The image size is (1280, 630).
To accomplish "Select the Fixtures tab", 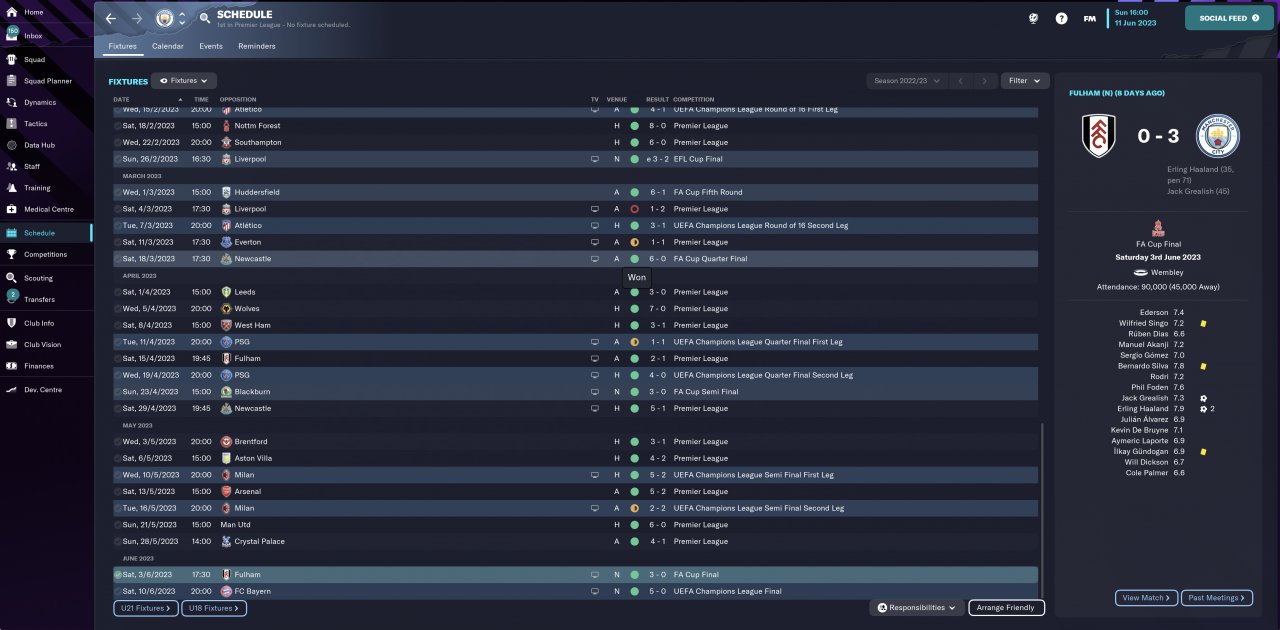I will pos(122,46).
